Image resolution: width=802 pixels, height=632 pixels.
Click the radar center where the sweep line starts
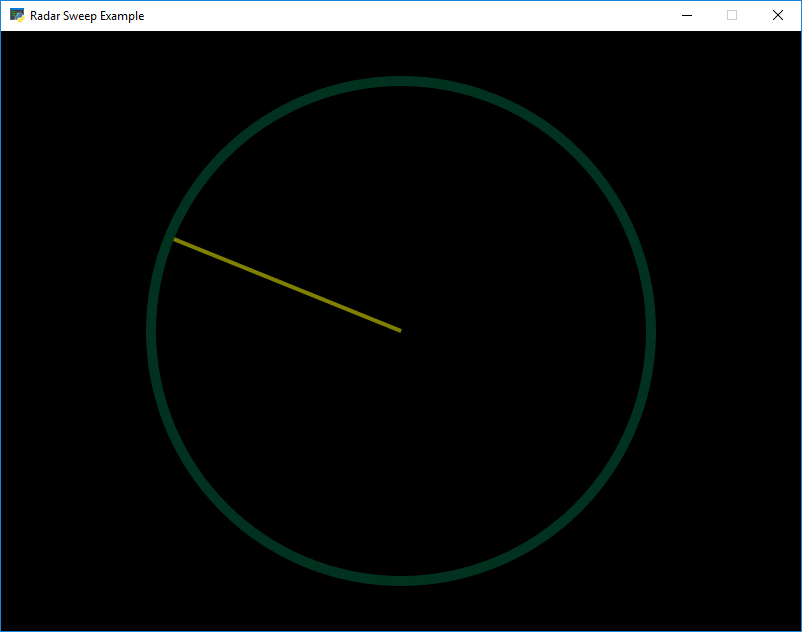coord(401,330)
